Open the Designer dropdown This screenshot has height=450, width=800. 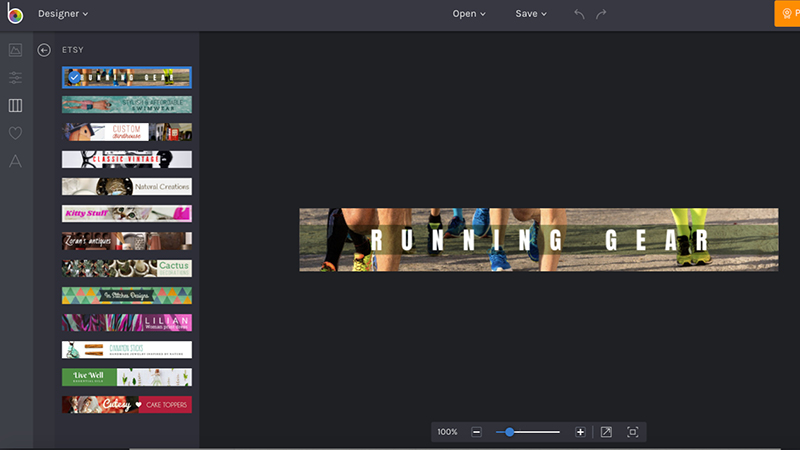pyautogui.click(x=63, y=14)
